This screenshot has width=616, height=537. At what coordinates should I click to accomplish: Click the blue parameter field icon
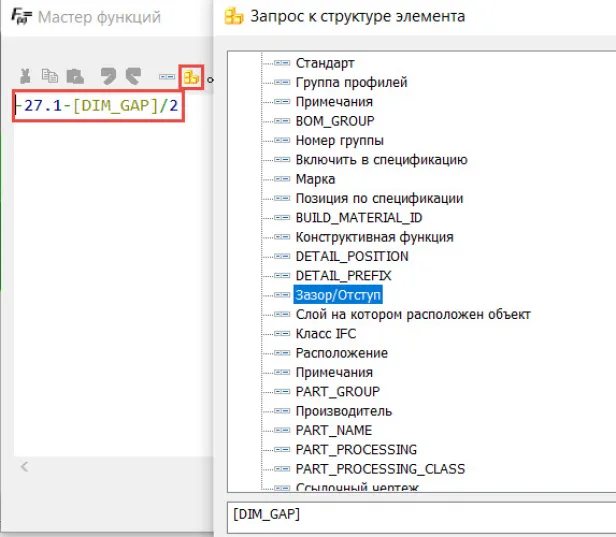coord(167,77)
